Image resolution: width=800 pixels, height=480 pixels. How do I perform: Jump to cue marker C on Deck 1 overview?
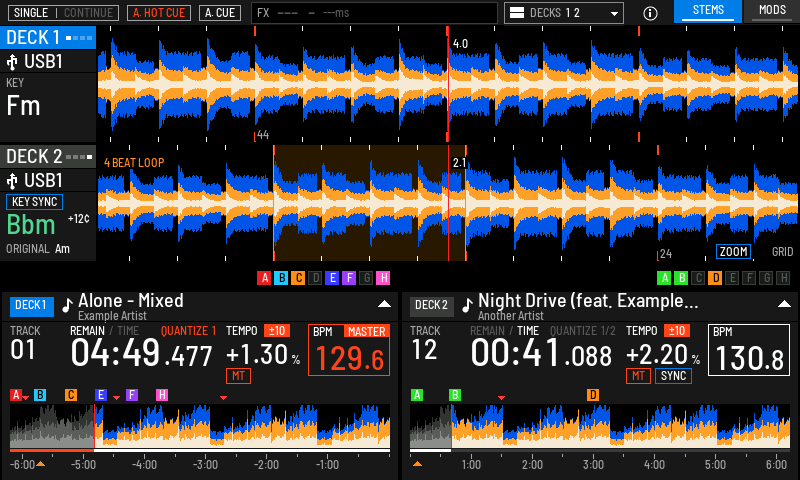pos(71,395)
